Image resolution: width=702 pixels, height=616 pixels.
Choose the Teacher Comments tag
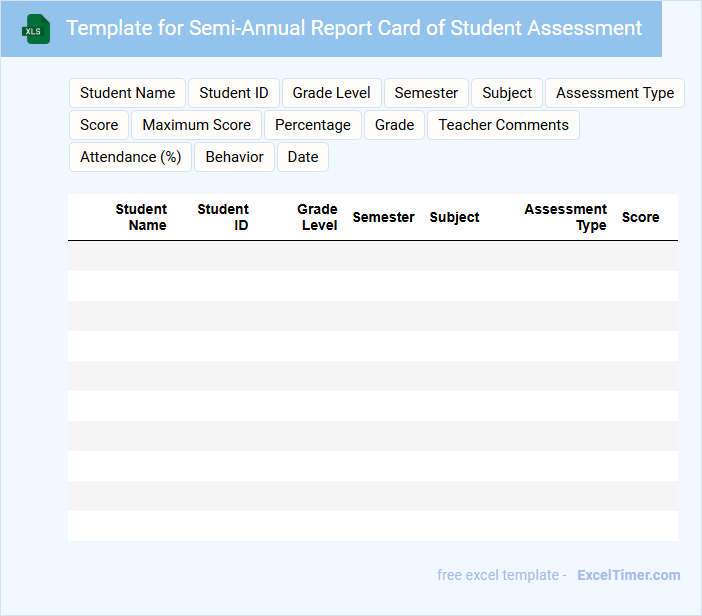click(503, 125)
